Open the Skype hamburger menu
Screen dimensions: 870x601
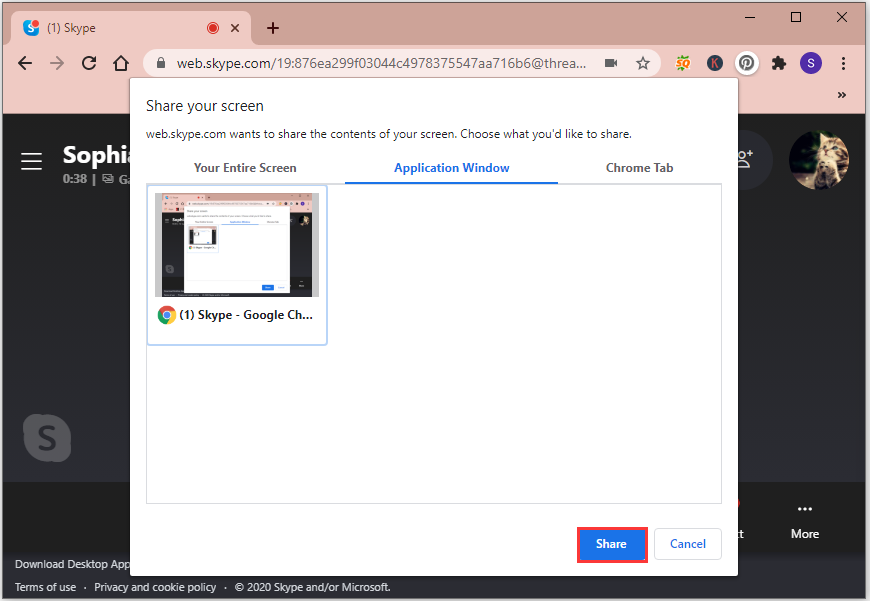(x=32, y=161)
